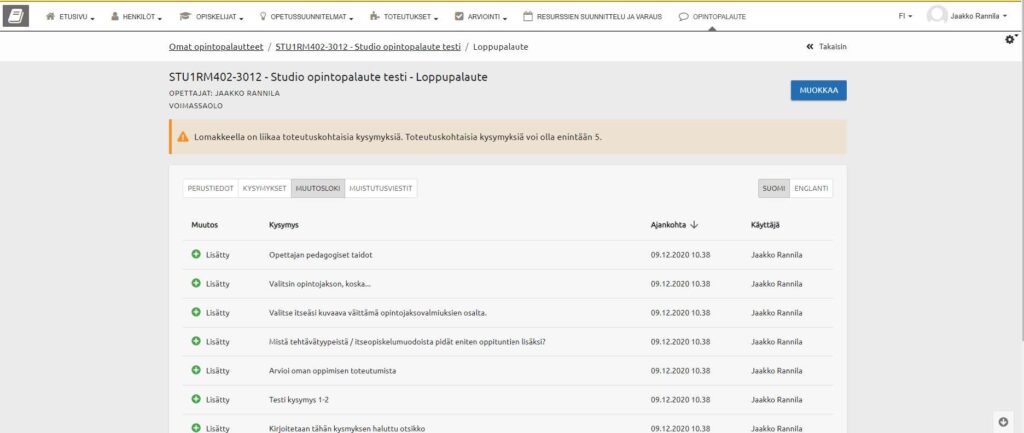Open the Jaakko Rannila user menu
Image resolution: width=1024 pixels, height=433 pixels.
[x=977, y=17]
